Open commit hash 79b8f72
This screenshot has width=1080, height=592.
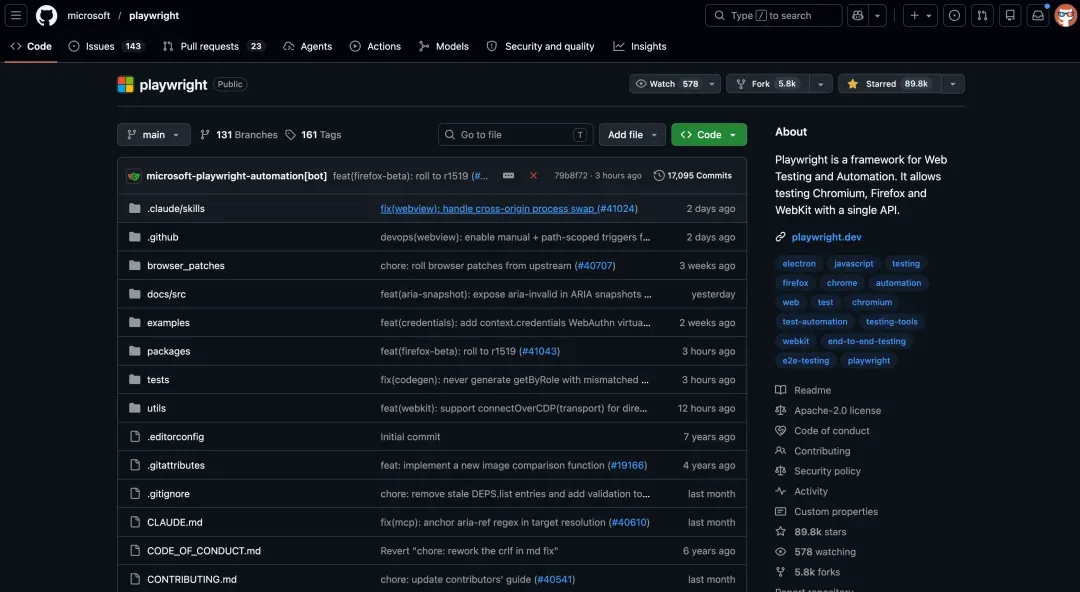[571, 176]
